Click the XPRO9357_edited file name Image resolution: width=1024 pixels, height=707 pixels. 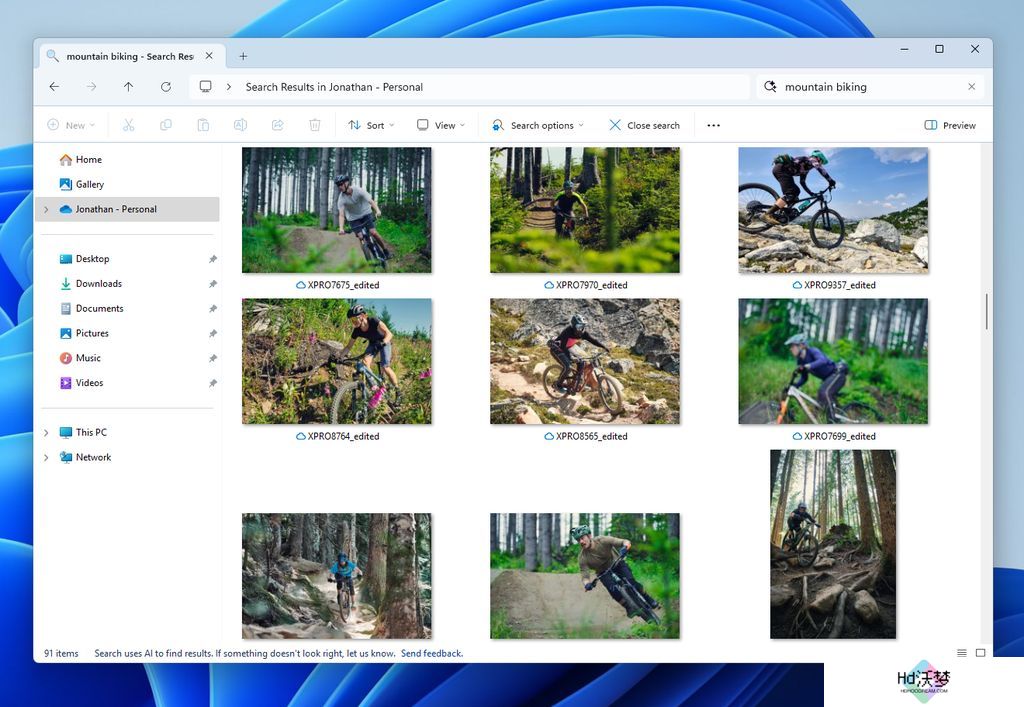[839, 285]
